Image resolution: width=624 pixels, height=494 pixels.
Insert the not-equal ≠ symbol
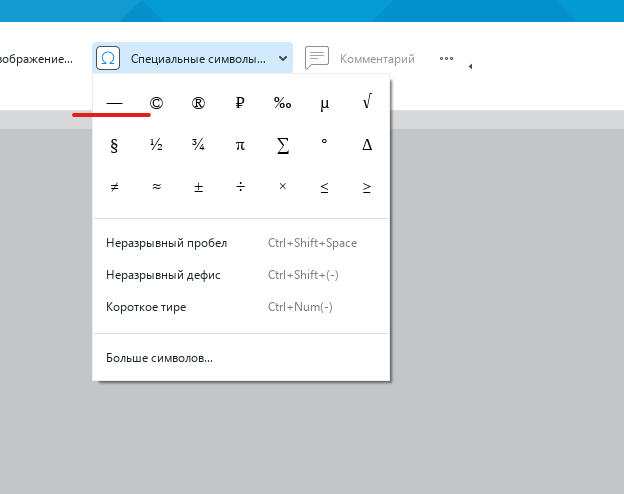[114, 187]
